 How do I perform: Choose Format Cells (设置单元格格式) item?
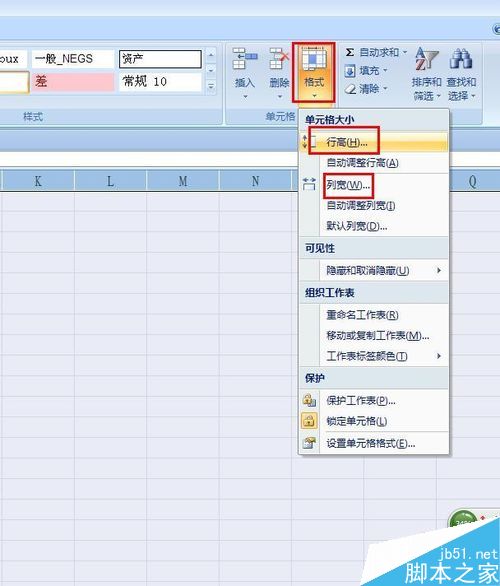point(374,444)
